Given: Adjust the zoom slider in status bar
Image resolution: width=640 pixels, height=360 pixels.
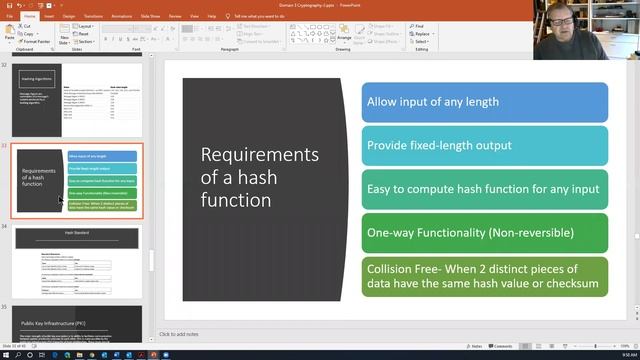Looking at the screenshot, I should coord(595,346).
